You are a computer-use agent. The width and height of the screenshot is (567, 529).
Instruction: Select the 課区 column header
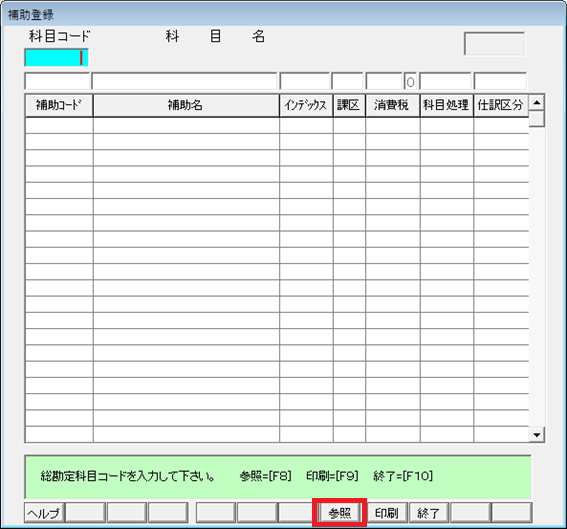tap(349, 105)
